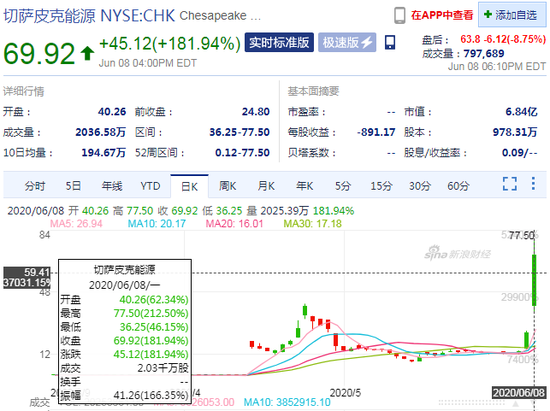
Task: Open the three-dot more options menu
Action: click(533, 184)
